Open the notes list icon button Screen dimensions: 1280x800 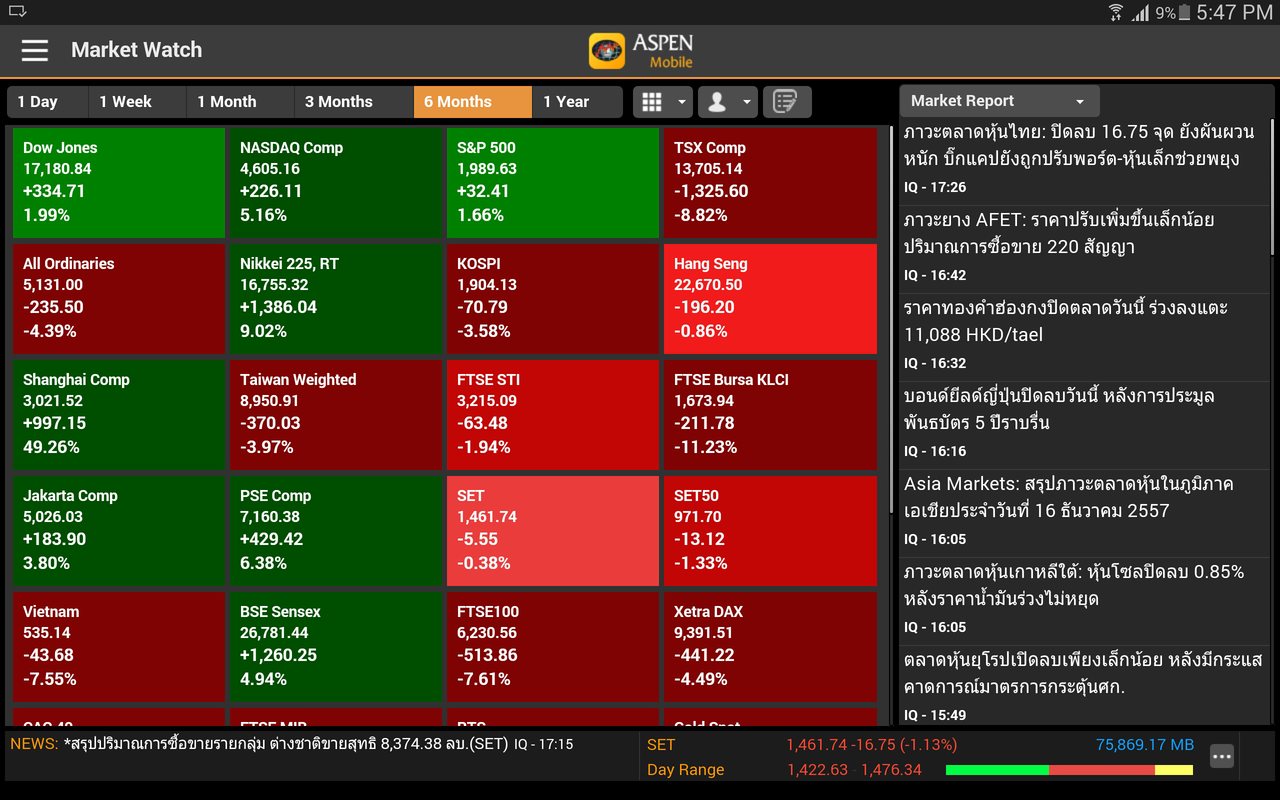pyautogui.click(x=787, y=102)
